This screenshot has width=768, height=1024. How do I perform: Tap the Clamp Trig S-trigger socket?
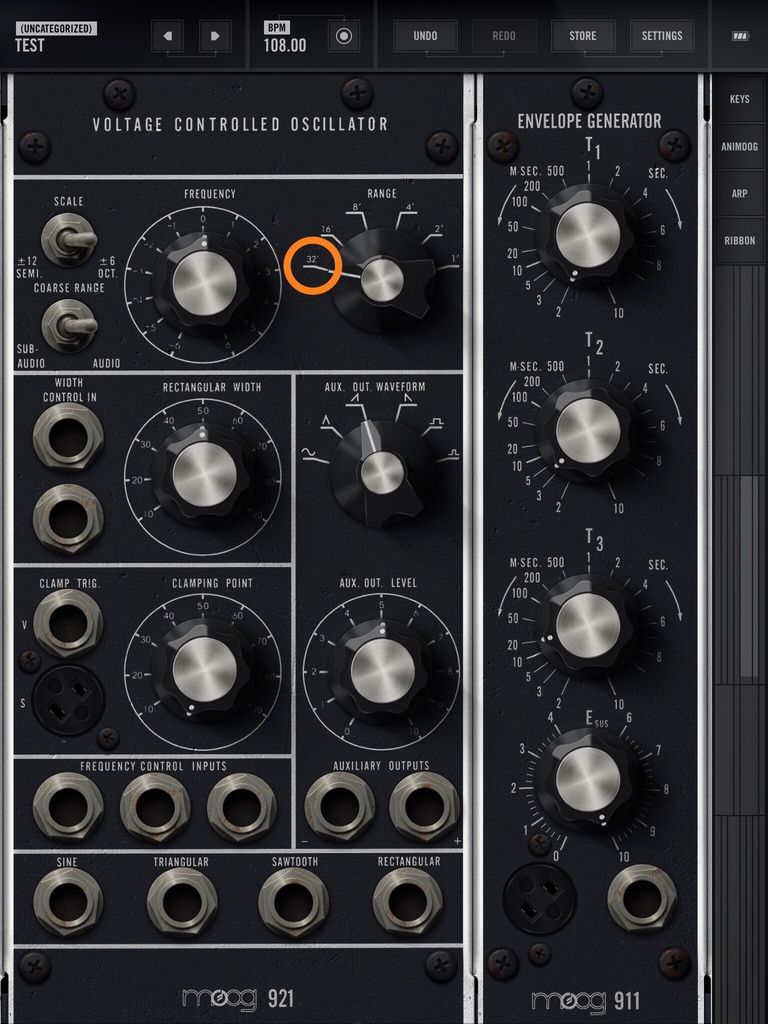pyautogui.click(x=69, y=699)
